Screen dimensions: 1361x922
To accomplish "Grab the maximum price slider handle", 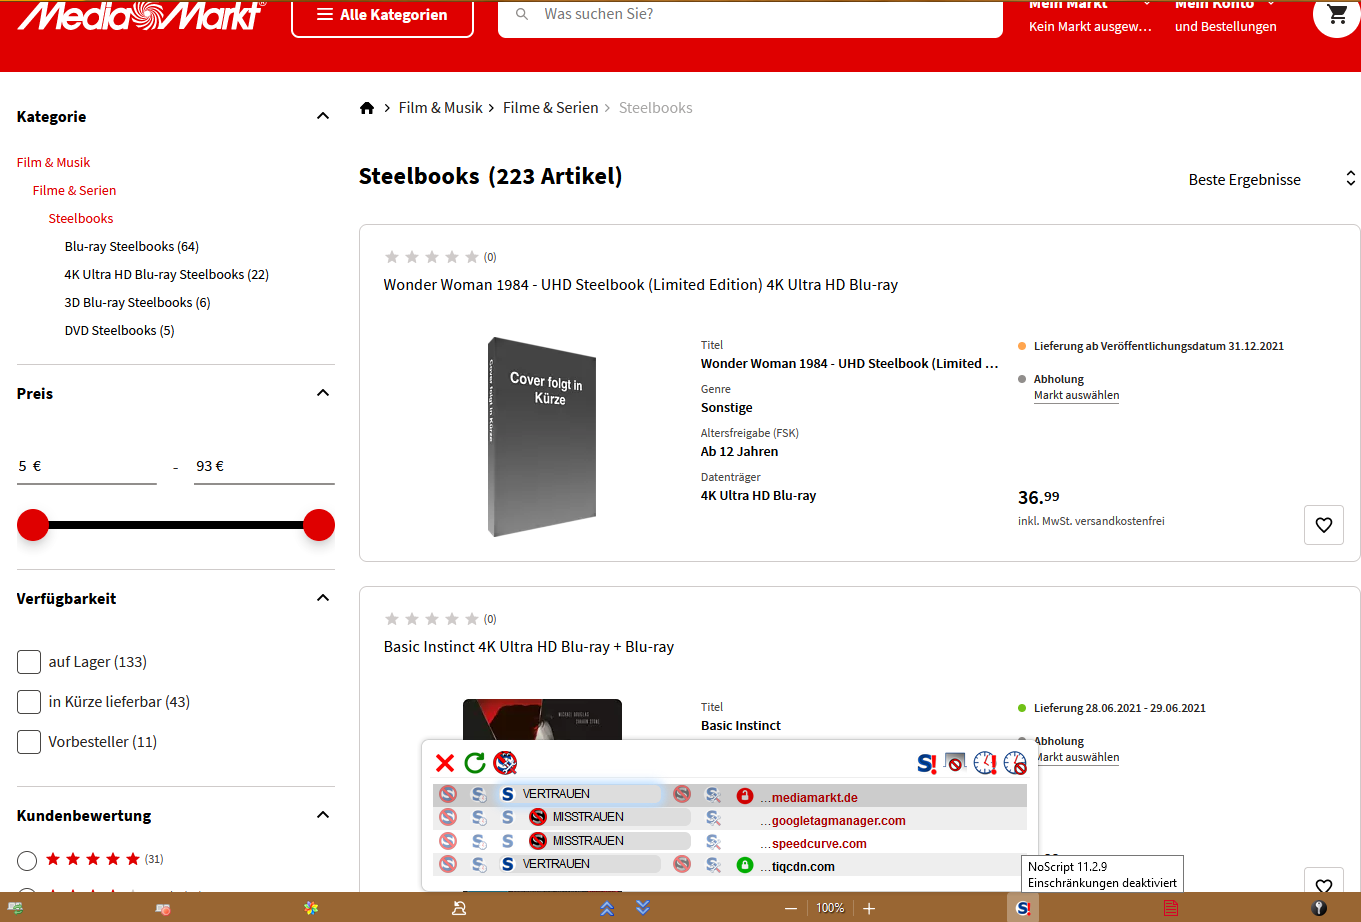I will pos(319,525).
